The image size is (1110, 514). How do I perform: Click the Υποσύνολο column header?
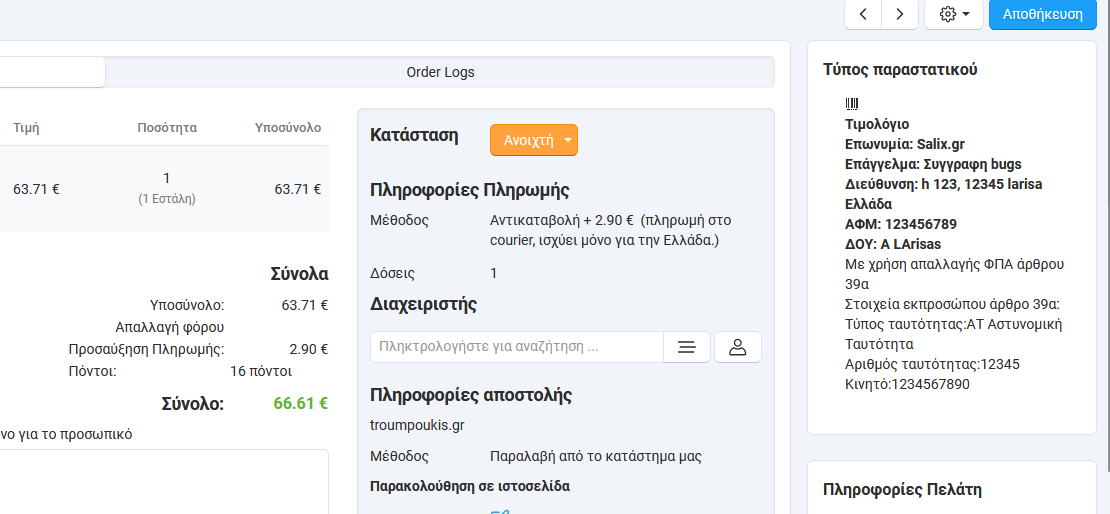pos(288,127)
